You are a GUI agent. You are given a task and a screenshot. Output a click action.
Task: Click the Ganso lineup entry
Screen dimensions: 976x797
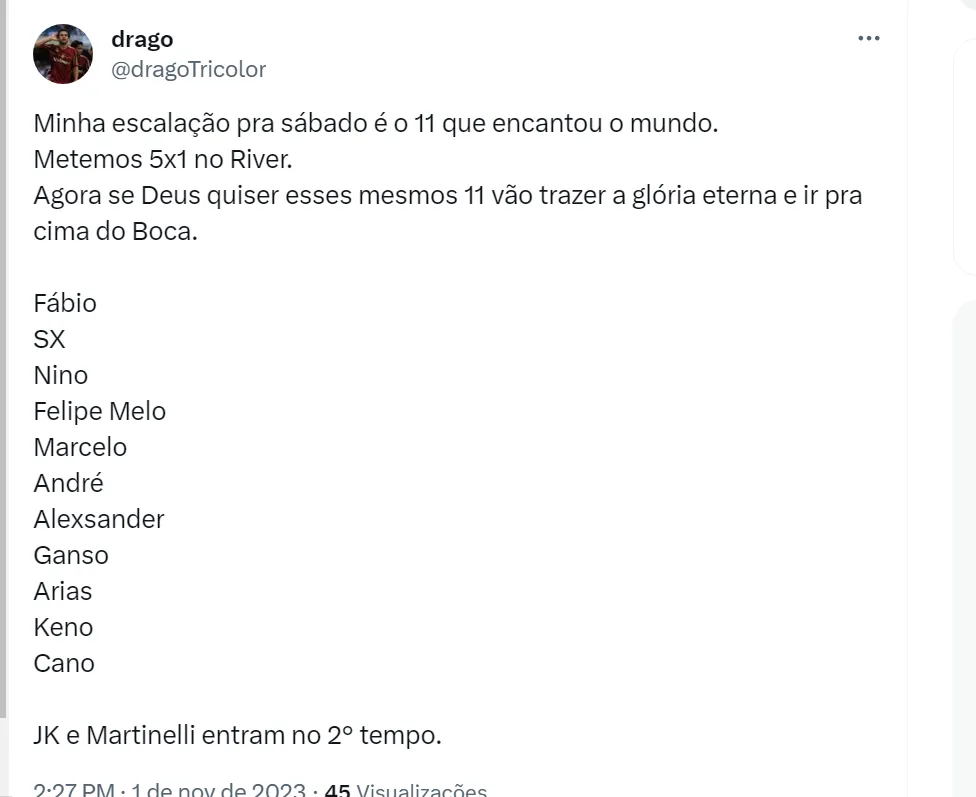(71, 555)
